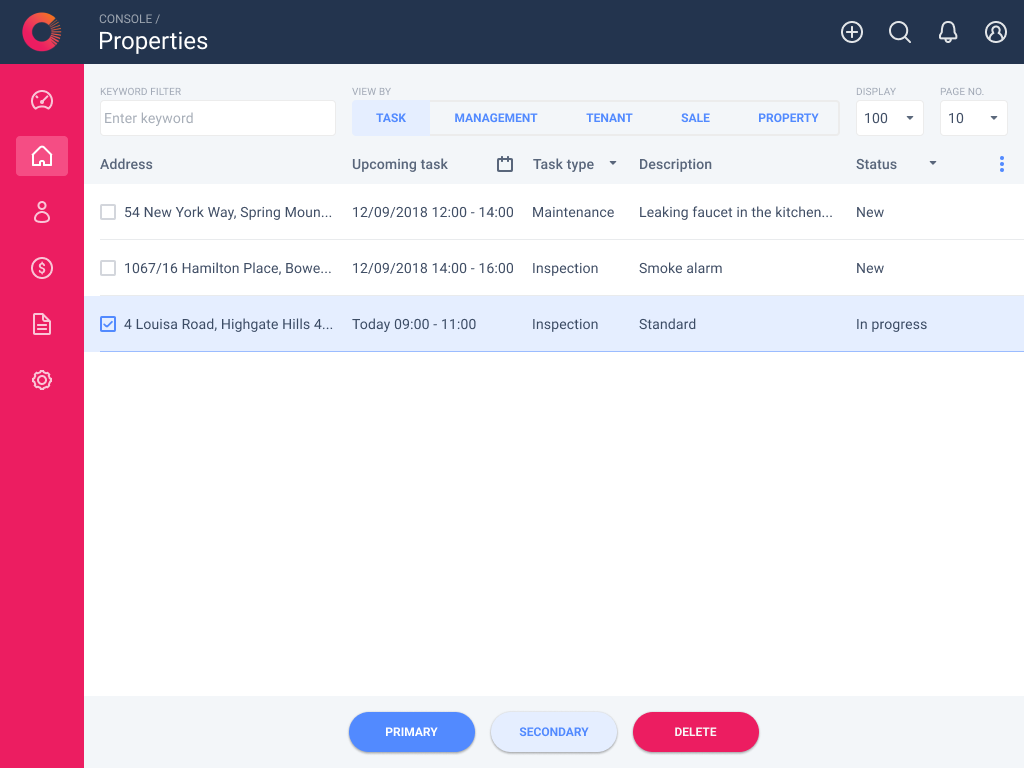Click the Standard description cell
The image size is (1024, 768).
(667, 324)
